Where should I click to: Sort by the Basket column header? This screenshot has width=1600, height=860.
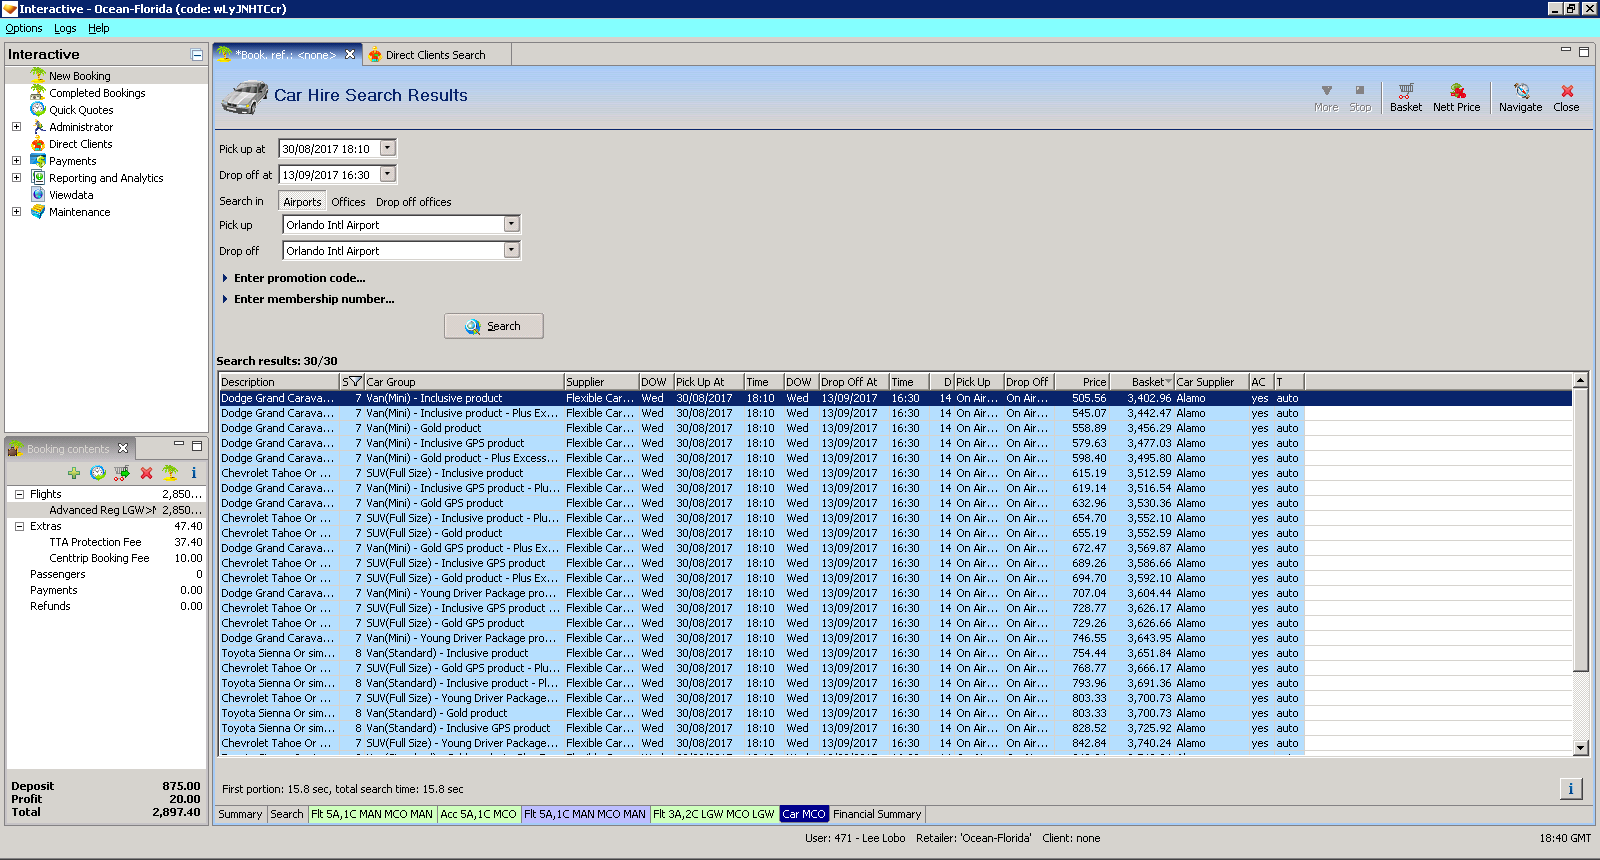pos(1142,382)
